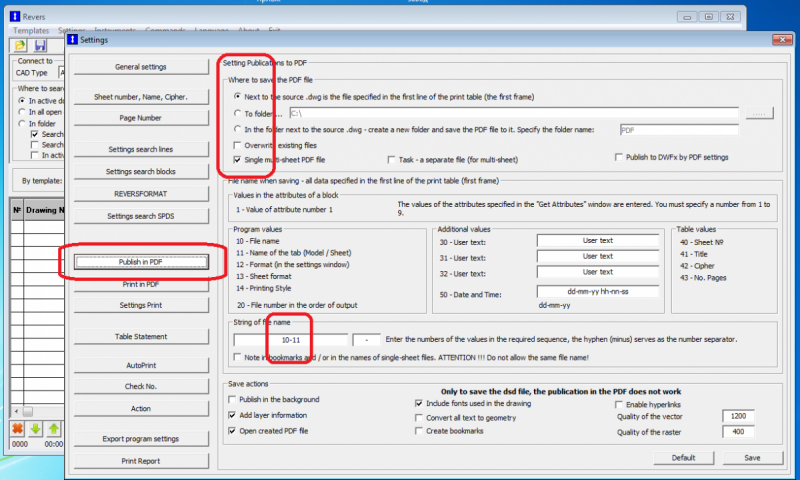Click Export program settings button
Viewport: 800px width, 480px height.
point(141,439)
